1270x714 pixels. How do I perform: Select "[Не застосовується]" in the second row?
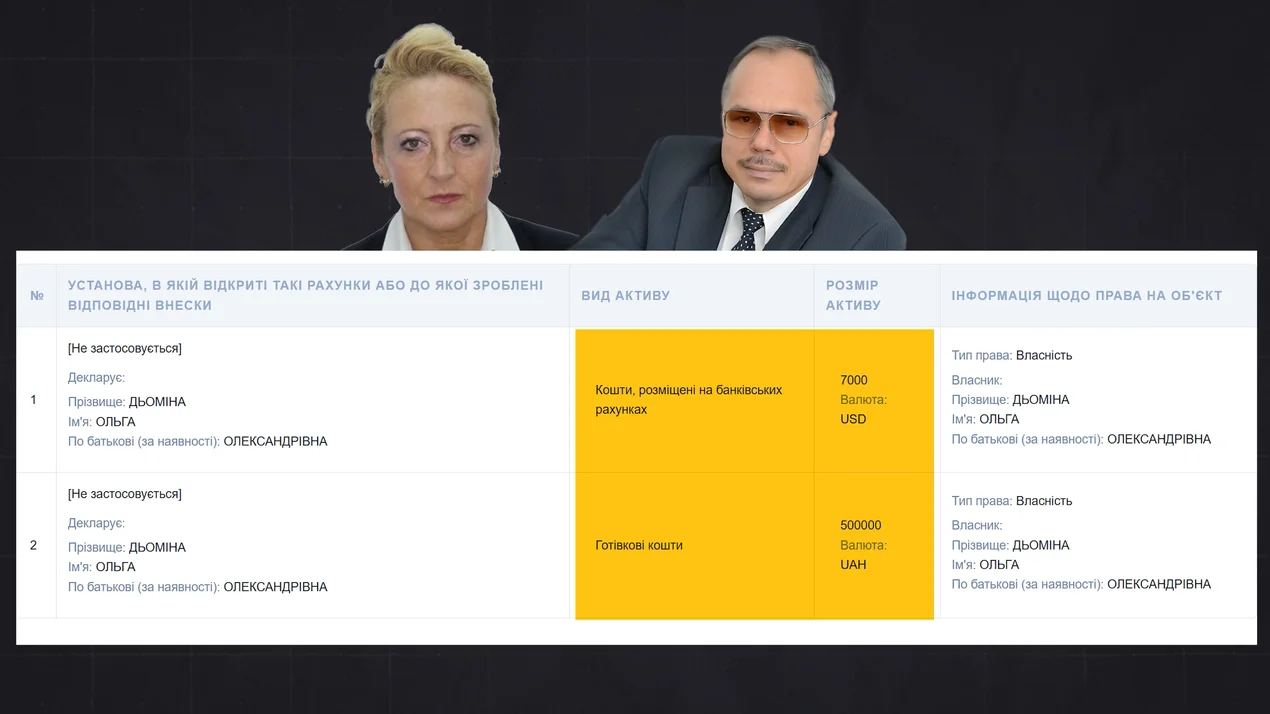click(125, 494)
